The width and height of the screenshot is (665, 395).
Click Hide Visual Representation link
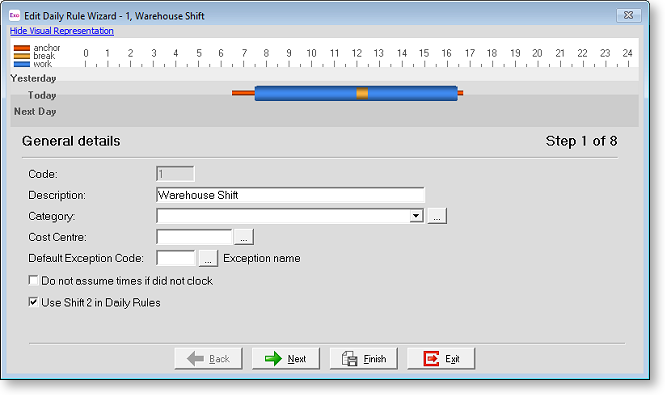(61, 31)
